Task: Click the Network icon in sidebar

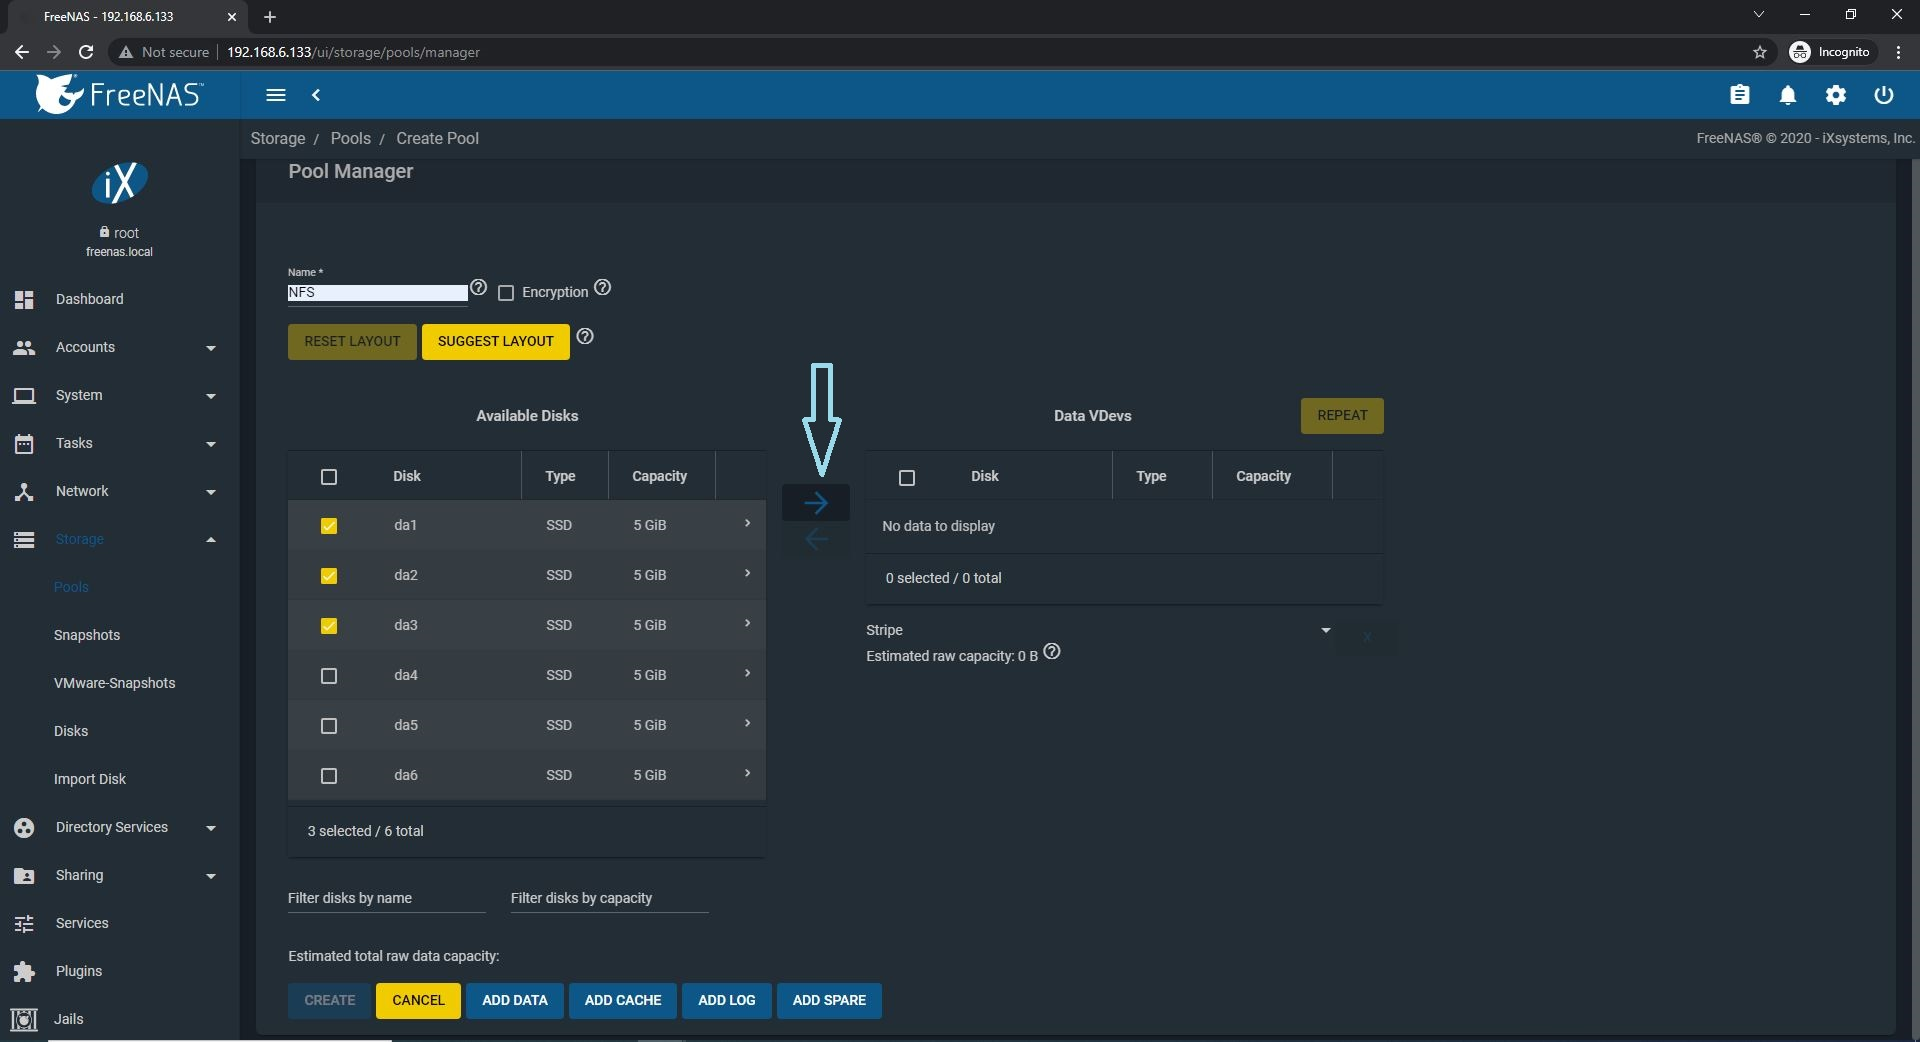Action: point(24,491)
